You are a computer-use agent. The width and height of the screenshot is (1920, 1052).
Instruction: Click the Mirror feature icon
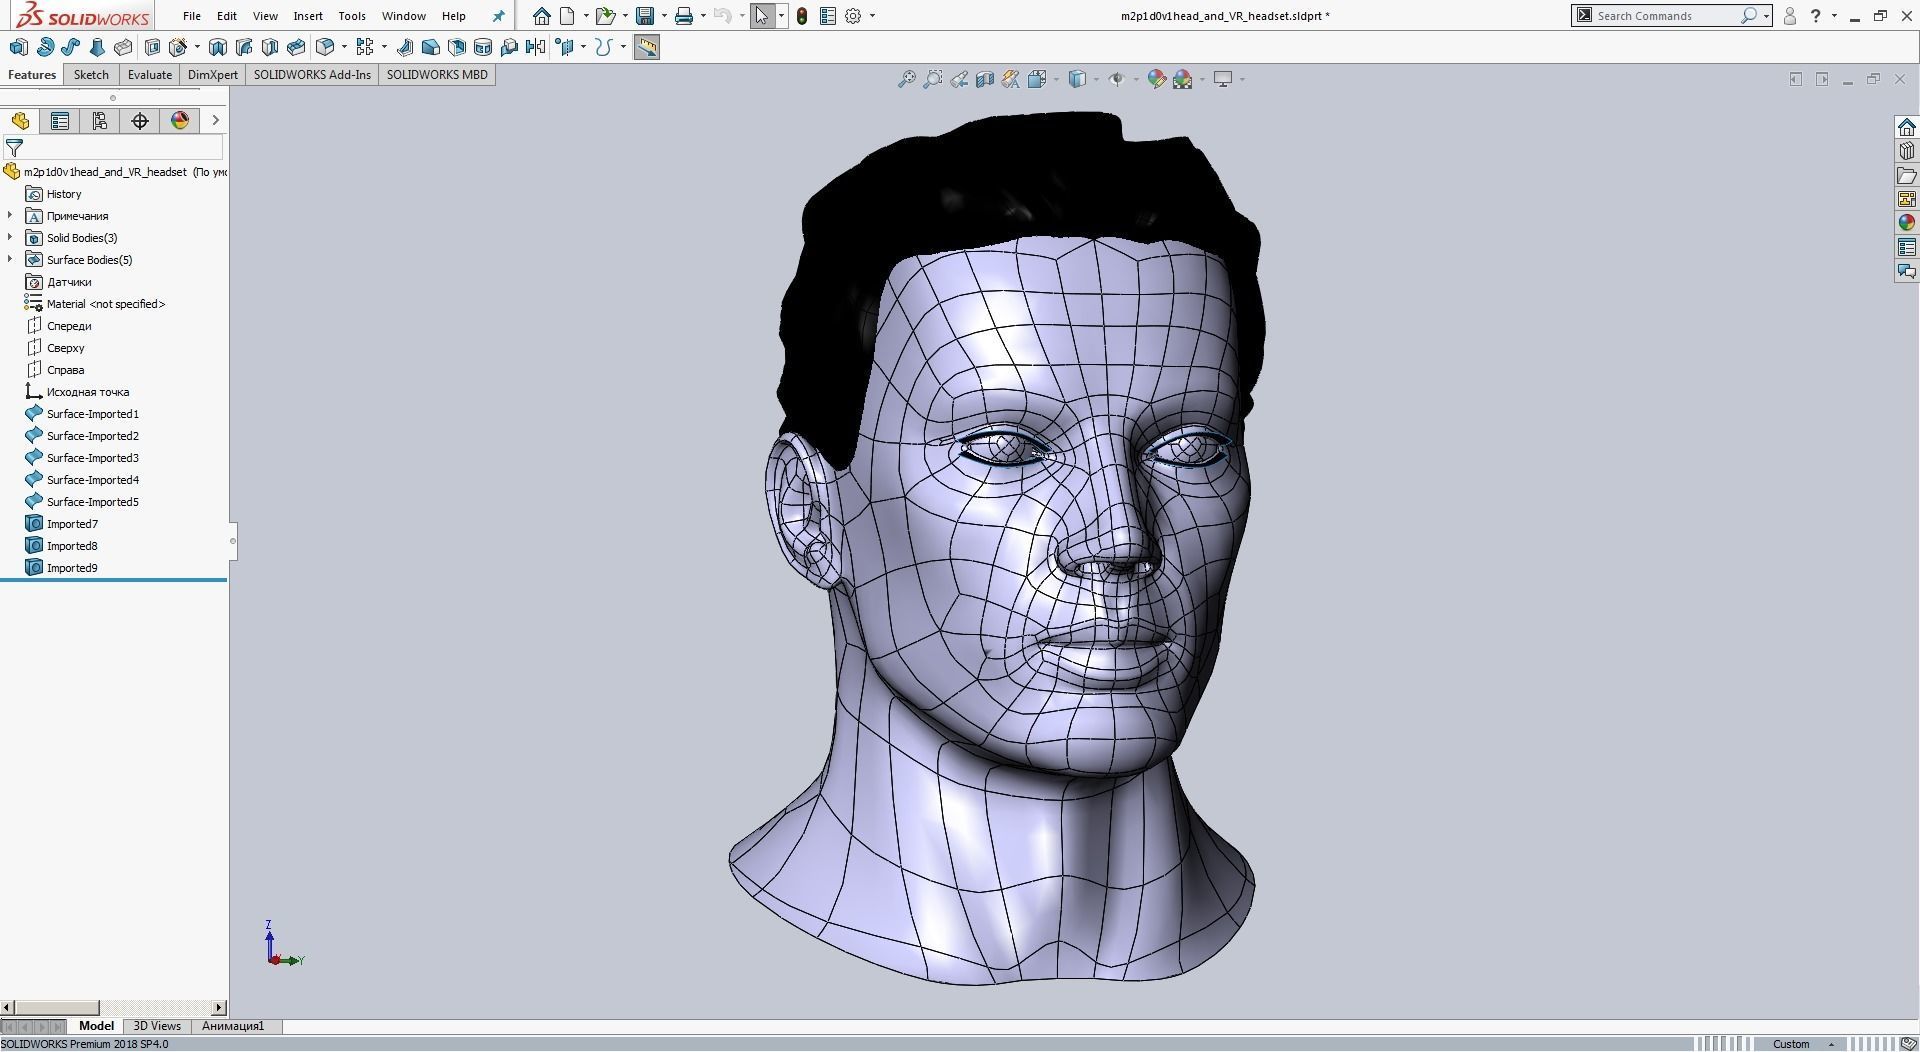tap(536, 47)
